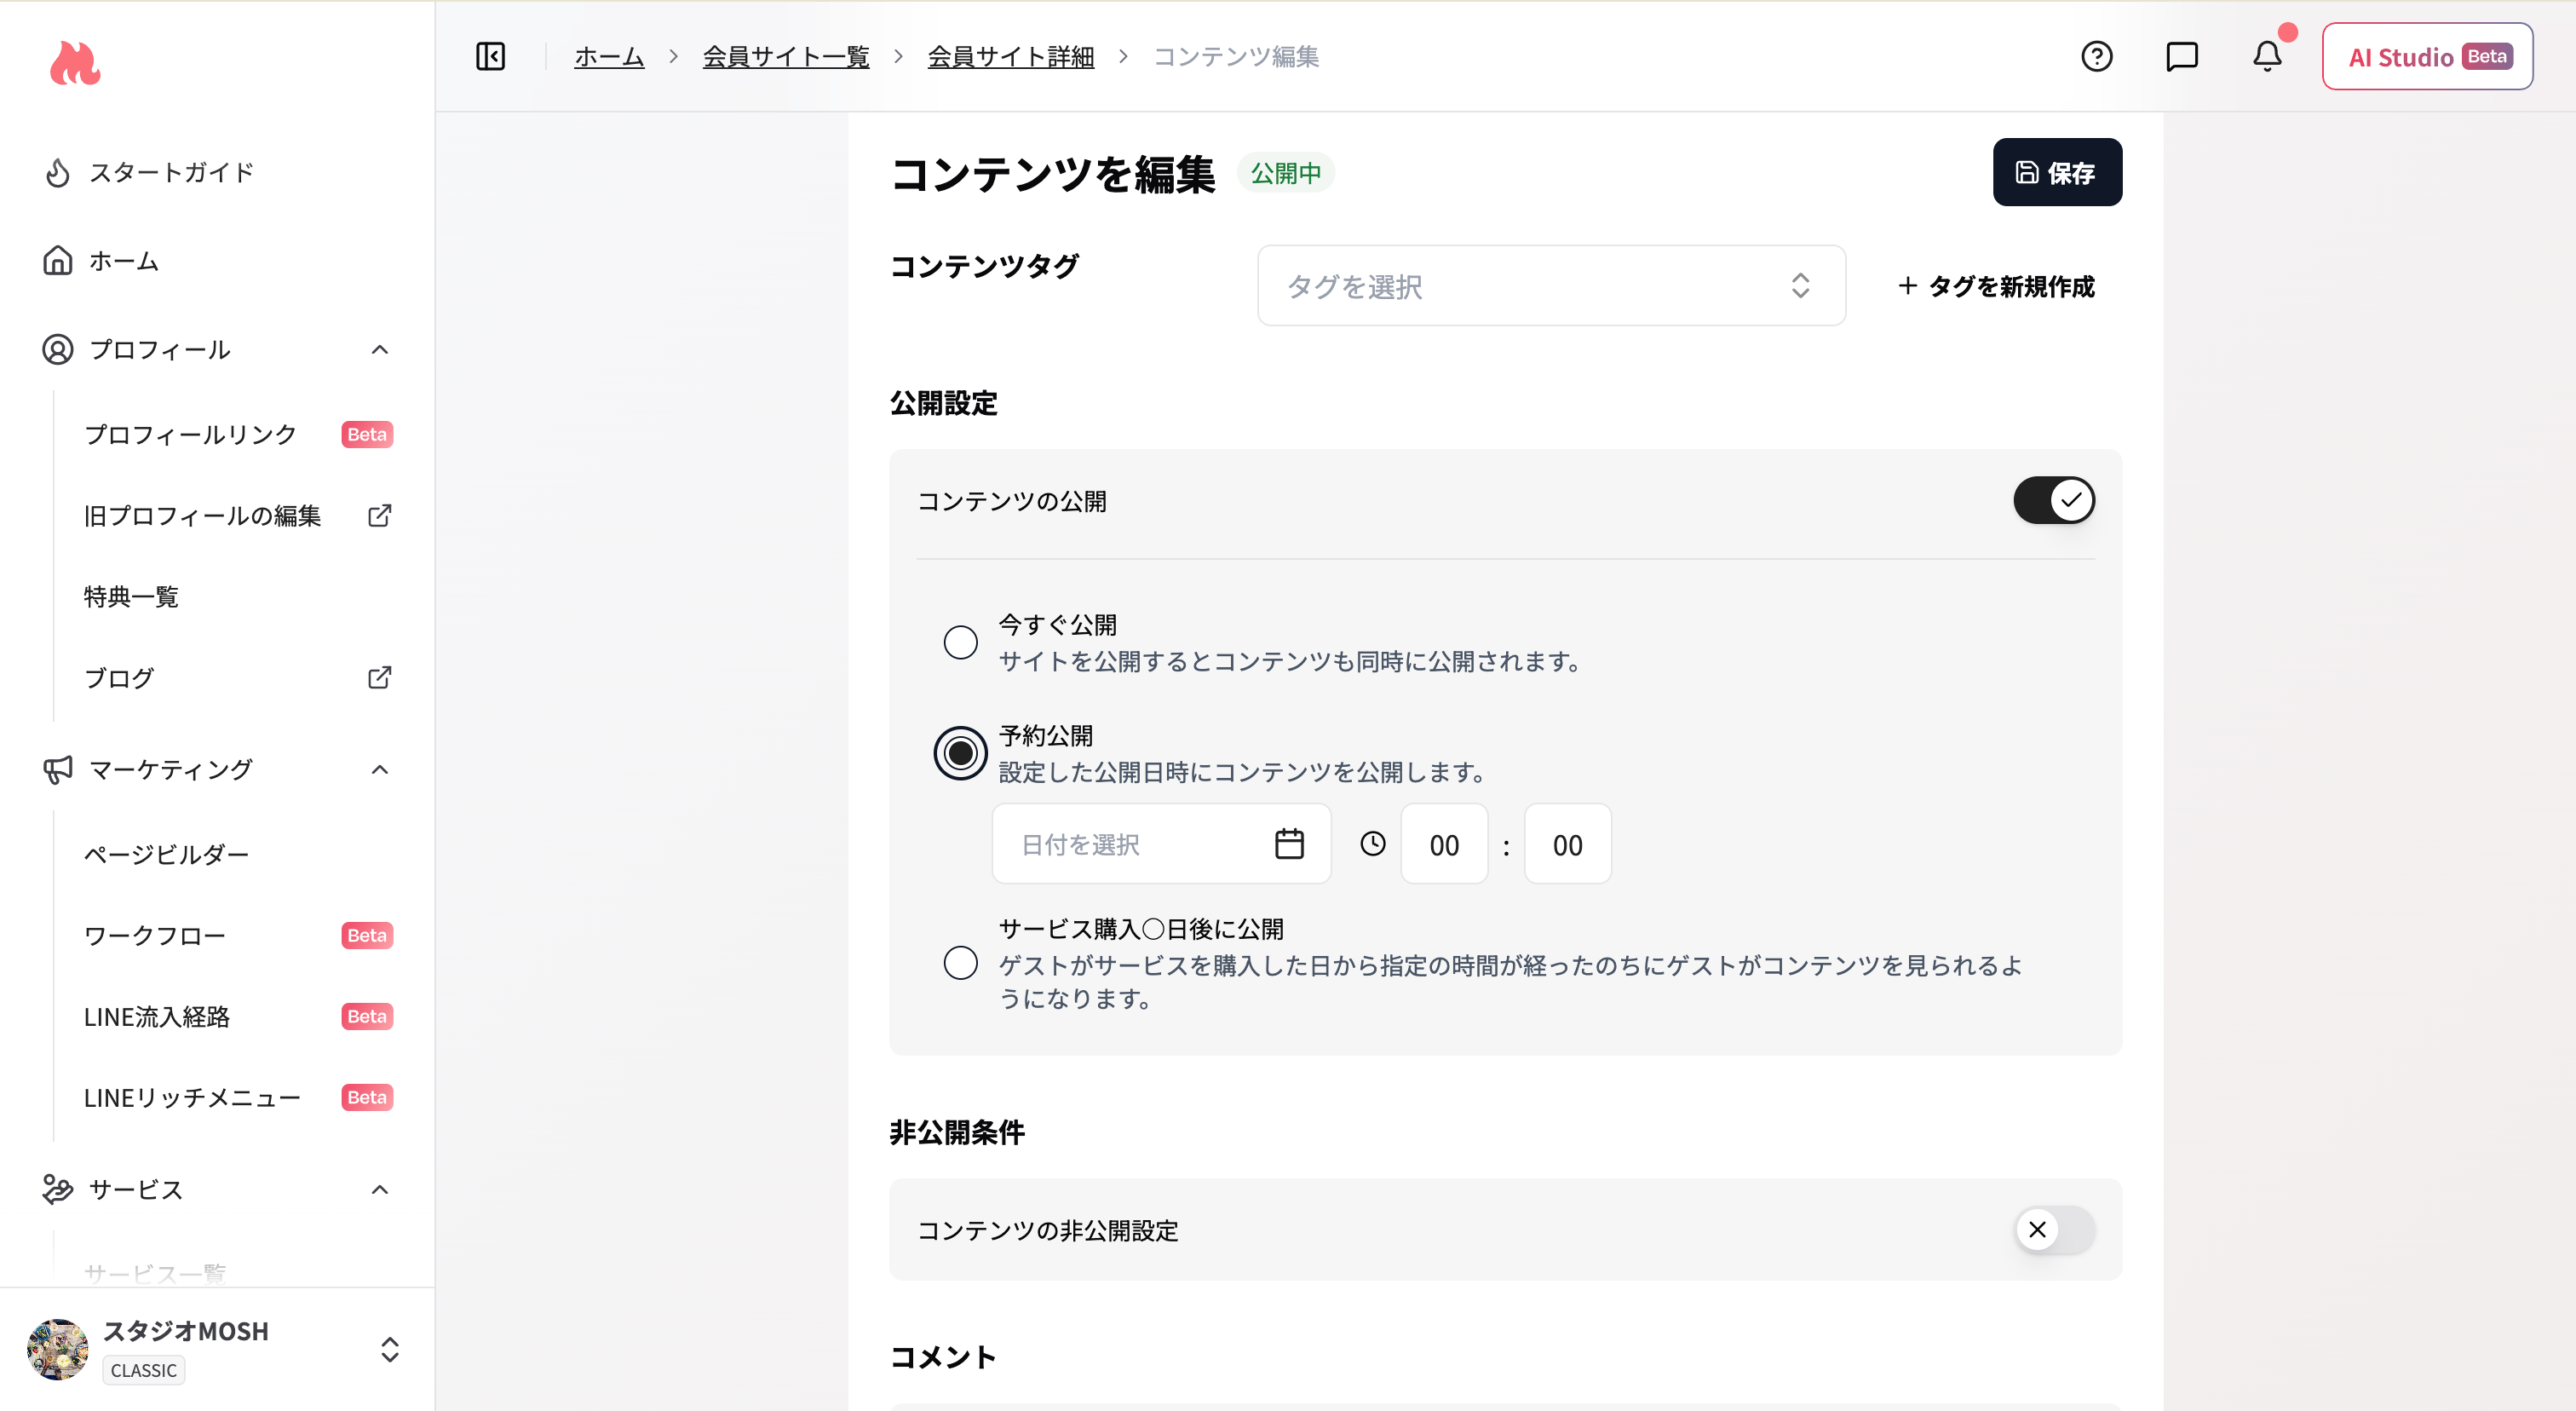Screen dimensions: 2576x1411
Task: Click the calendar icon in date field
Action: click(x=1289, y=844)
